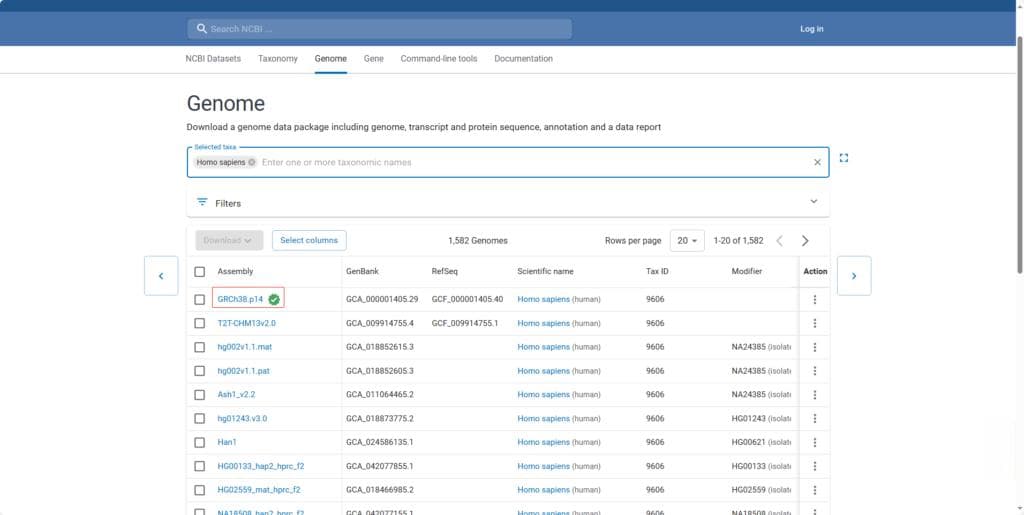Click the Filters funnel icon

[202, 202]
